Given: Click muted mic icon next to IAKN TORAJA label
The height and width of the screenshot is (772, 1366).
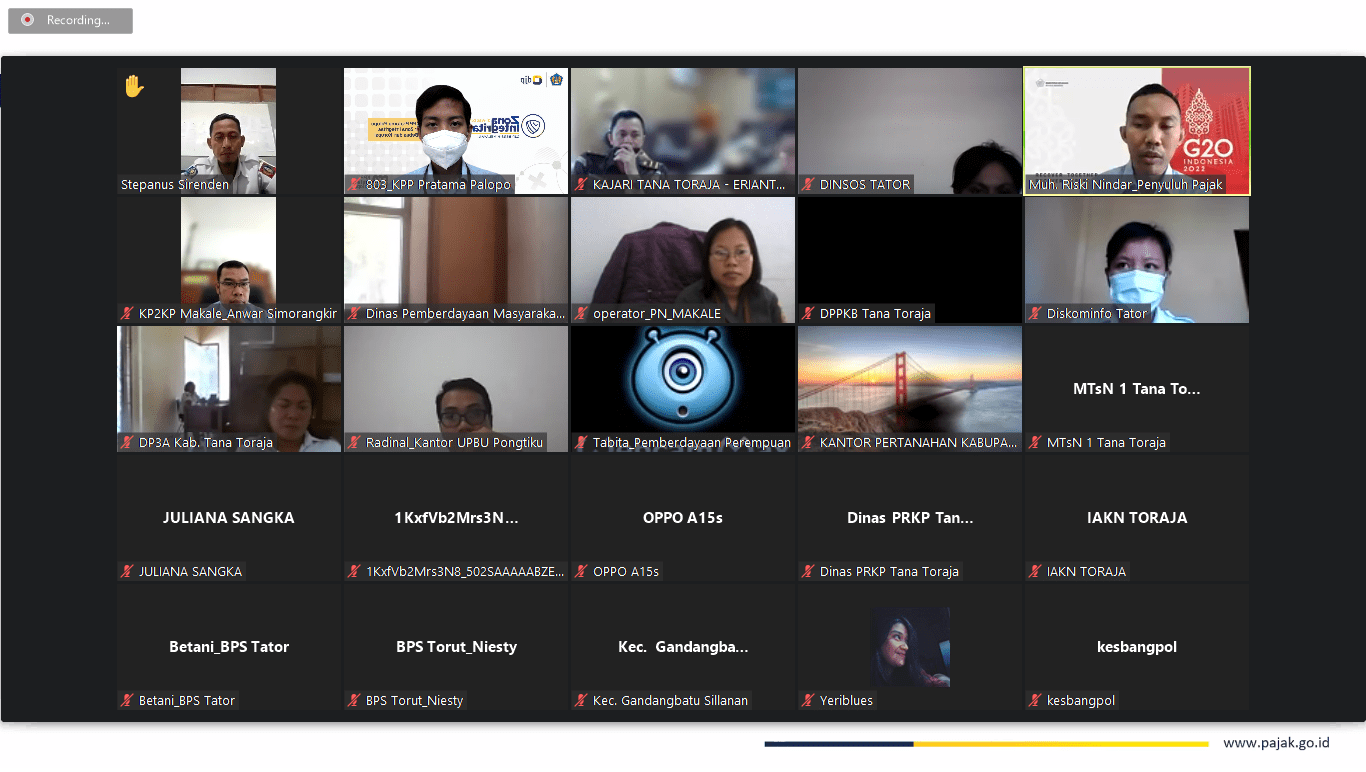Looking at the screenshot, I should click(x=1035, y=572).
